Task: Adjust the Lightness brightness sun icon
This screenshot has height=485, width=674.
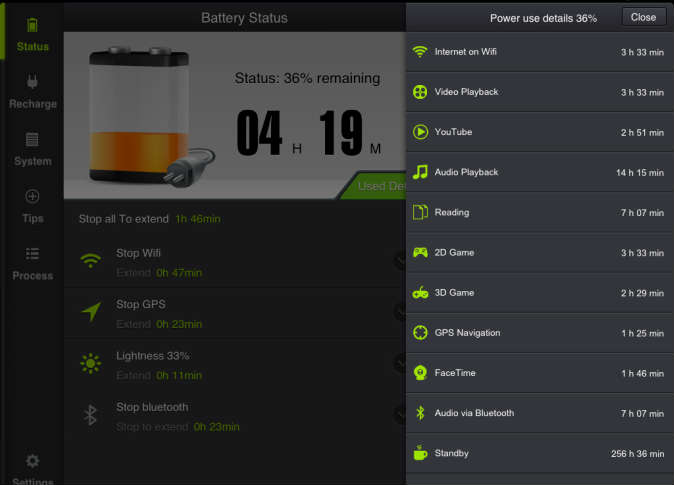Action: (x=90, y=364)
